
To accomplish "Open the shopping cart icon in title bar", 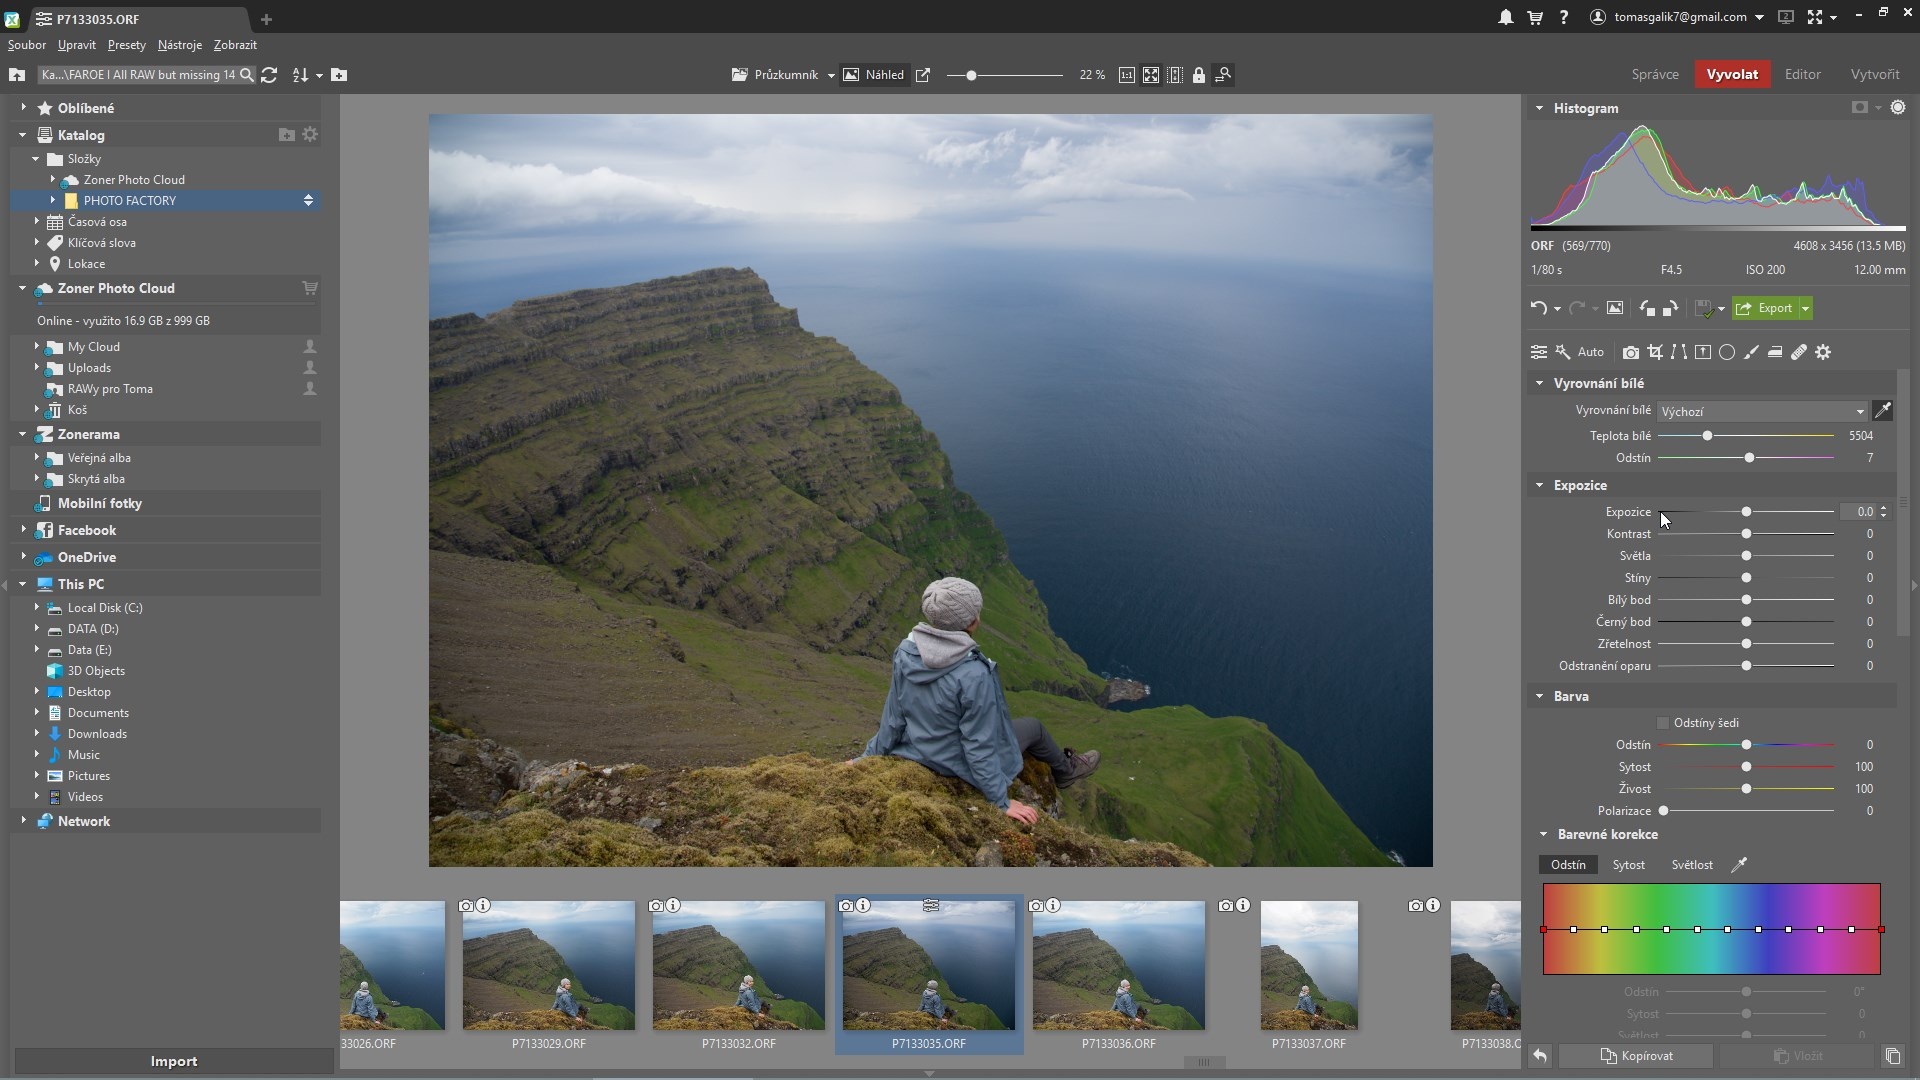I will pyautogui.click(x=1534, y=17).
